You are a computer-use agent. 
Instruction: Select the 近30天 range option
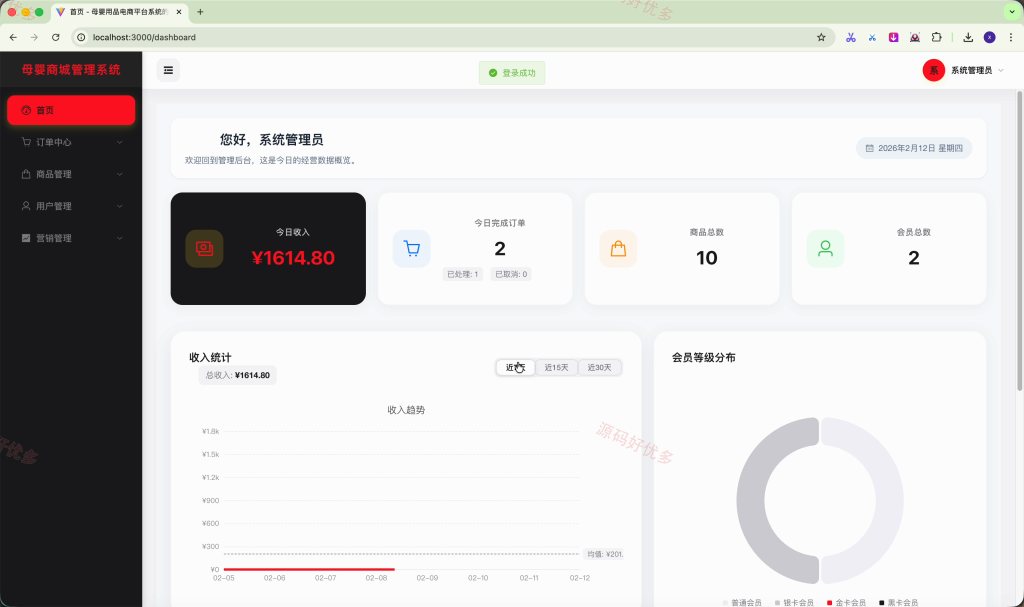pyautogui.click(x=599, y=368)
